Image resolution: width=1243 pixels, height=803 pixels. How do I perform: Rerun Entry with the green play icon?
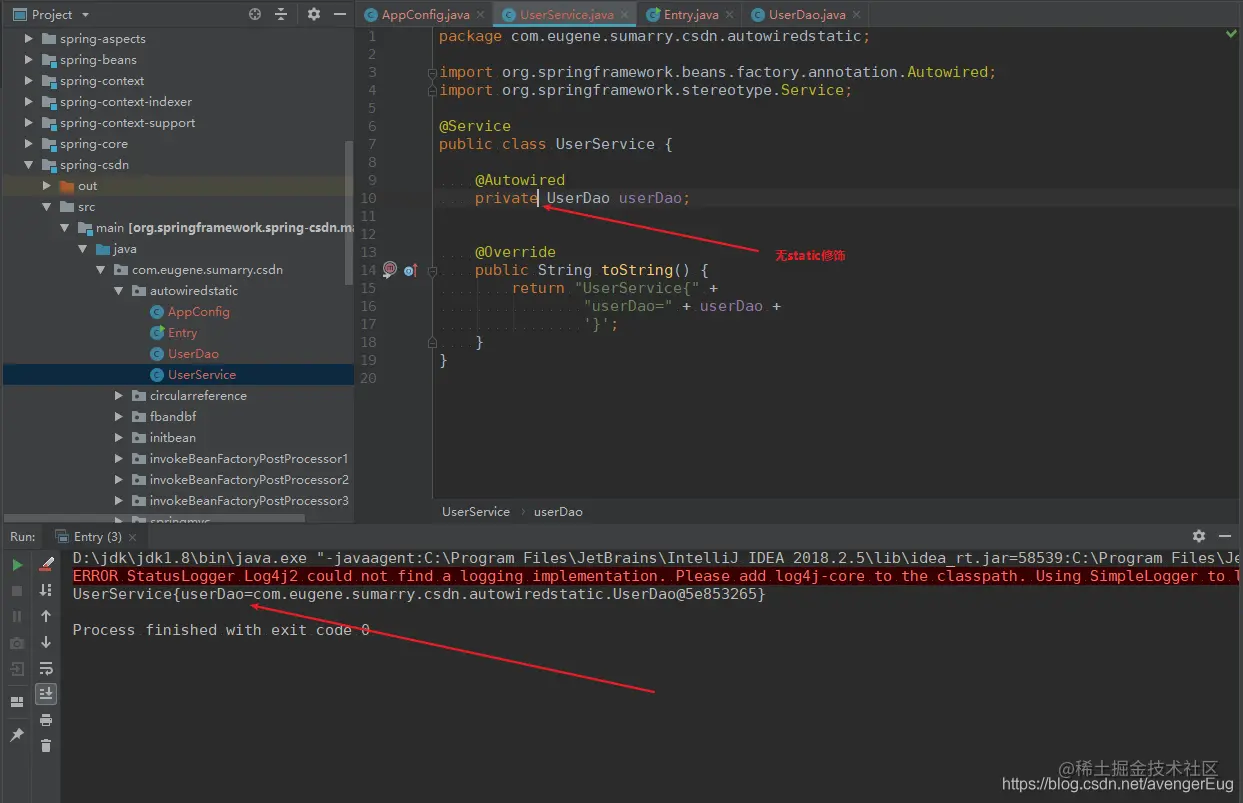point(17,565)
